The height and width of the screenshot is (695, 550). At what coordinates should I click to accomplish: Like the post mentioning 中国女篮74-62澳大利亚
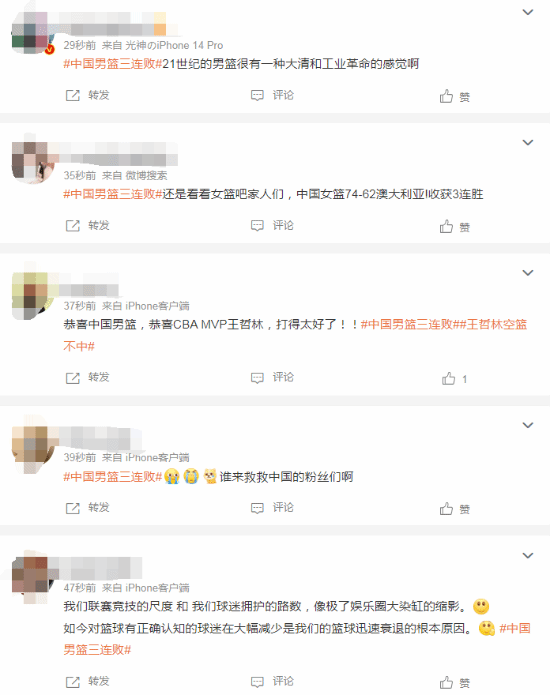click(x=446, y=226)
